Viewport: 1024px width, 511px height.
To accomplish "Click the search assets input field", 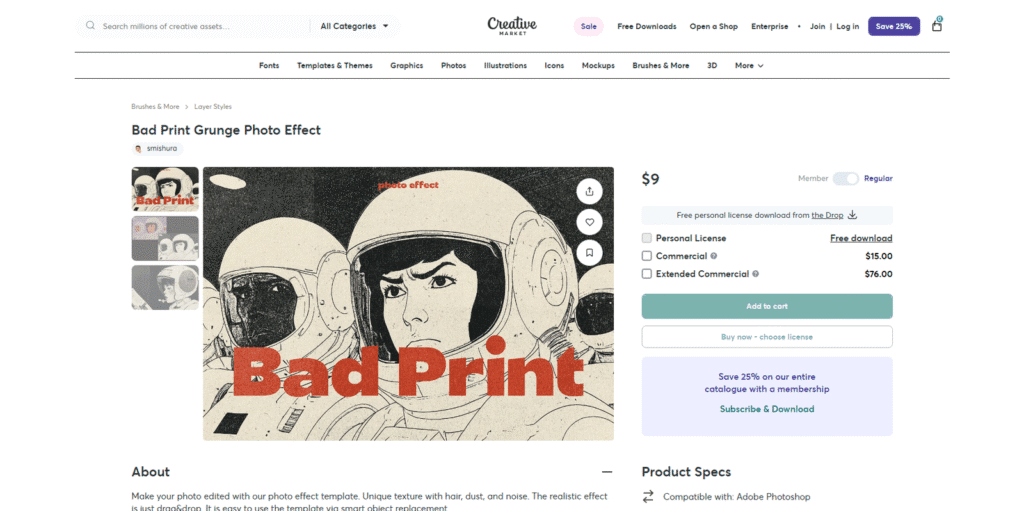I will [x=200, y=26].
